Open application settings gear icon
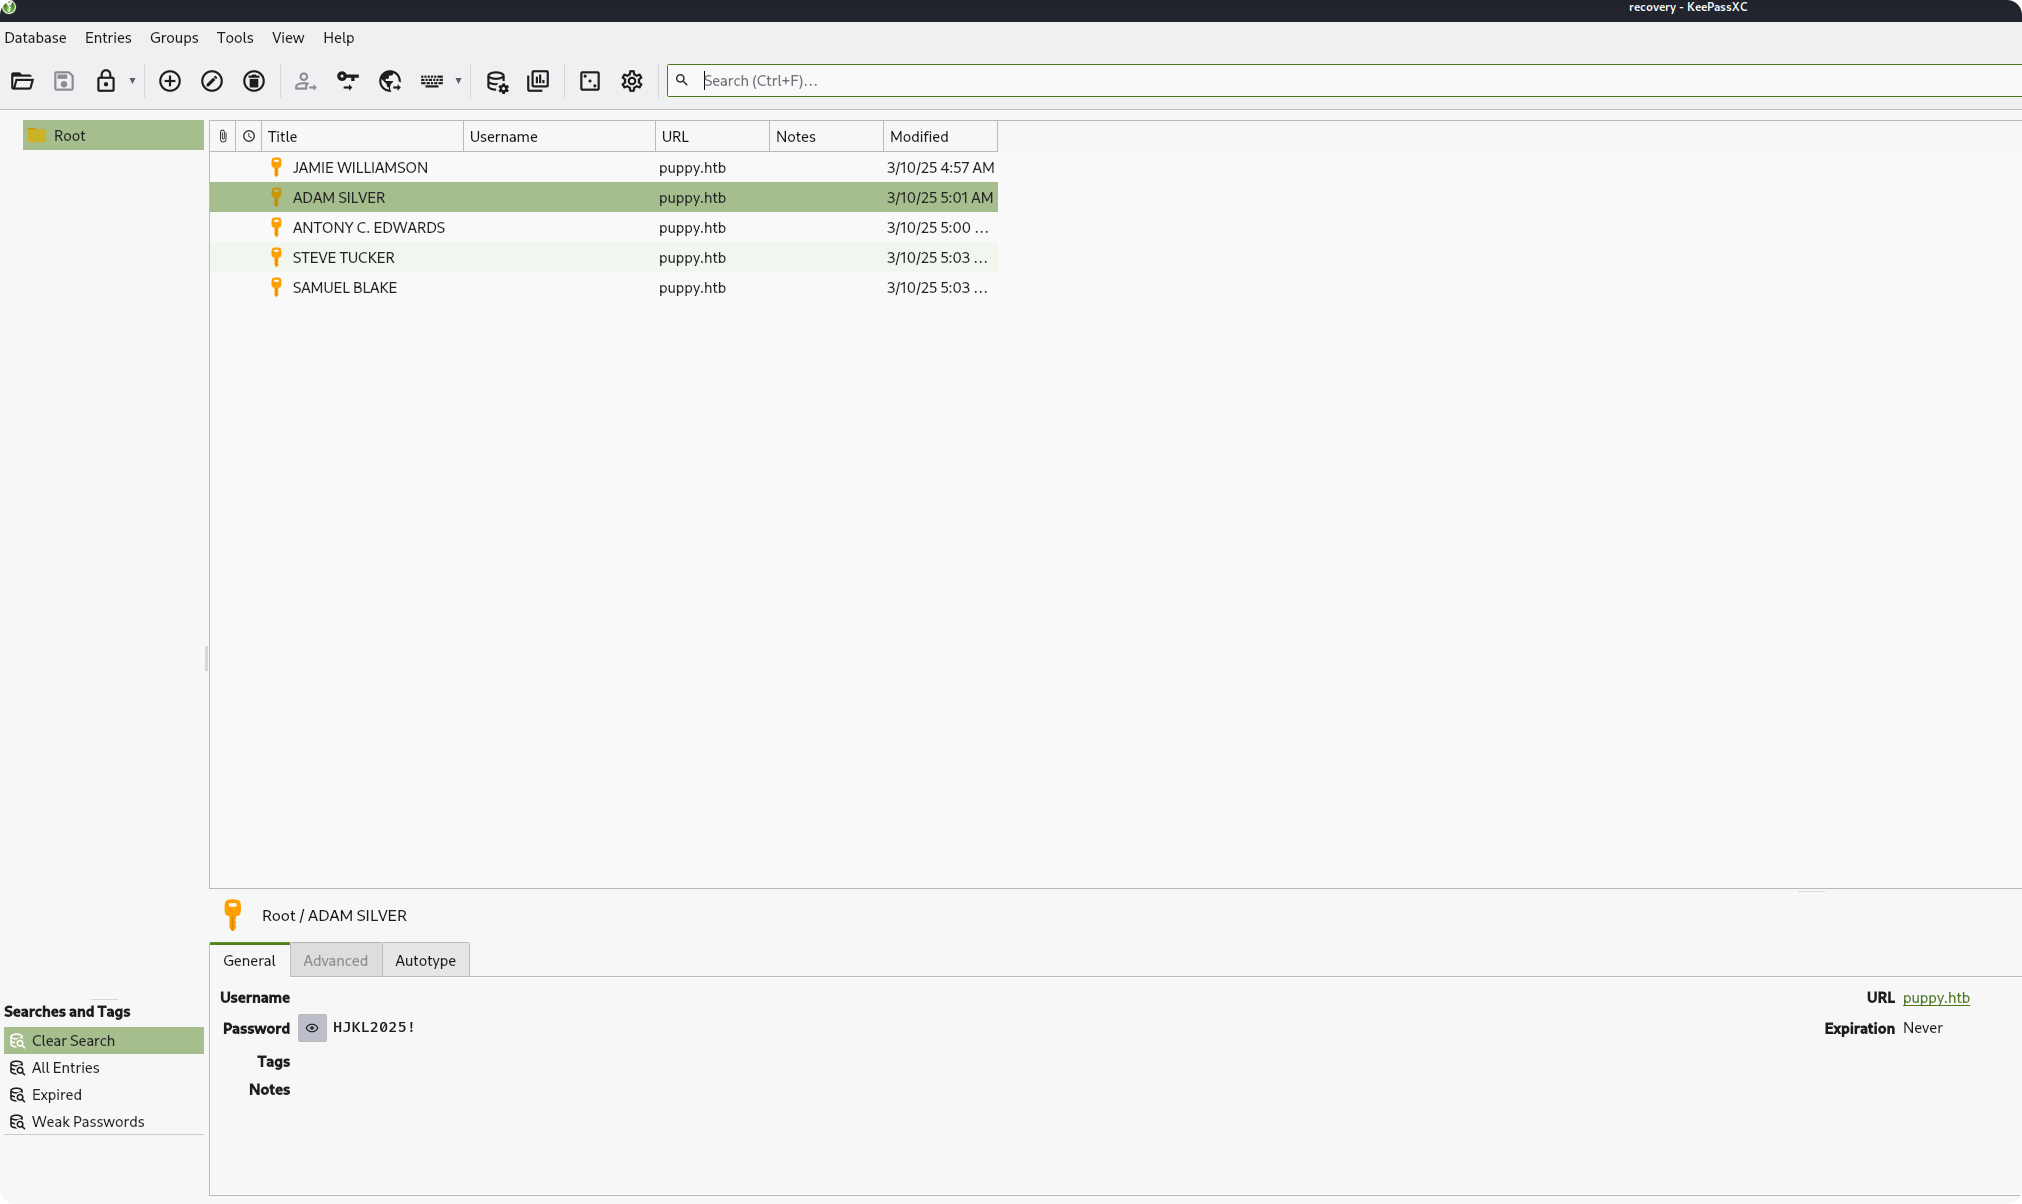Screen dimensions: 2022x1204 (x=632, y=81)
